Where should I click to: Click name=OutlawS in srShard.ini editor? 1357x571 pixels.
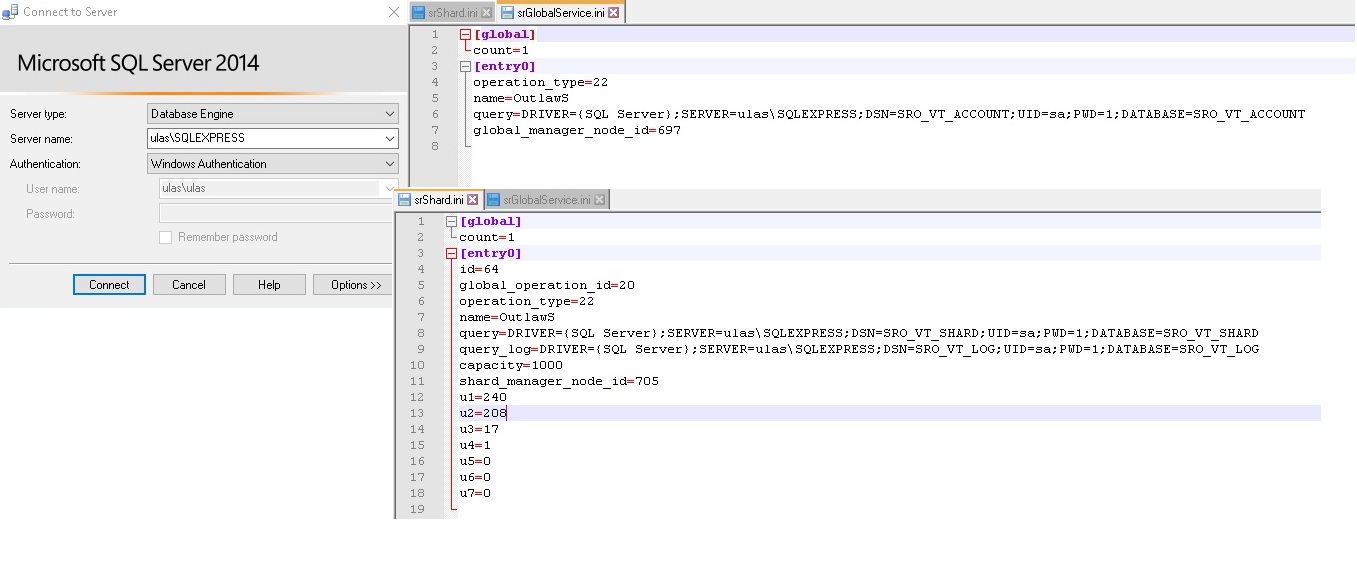click(507, 317)
